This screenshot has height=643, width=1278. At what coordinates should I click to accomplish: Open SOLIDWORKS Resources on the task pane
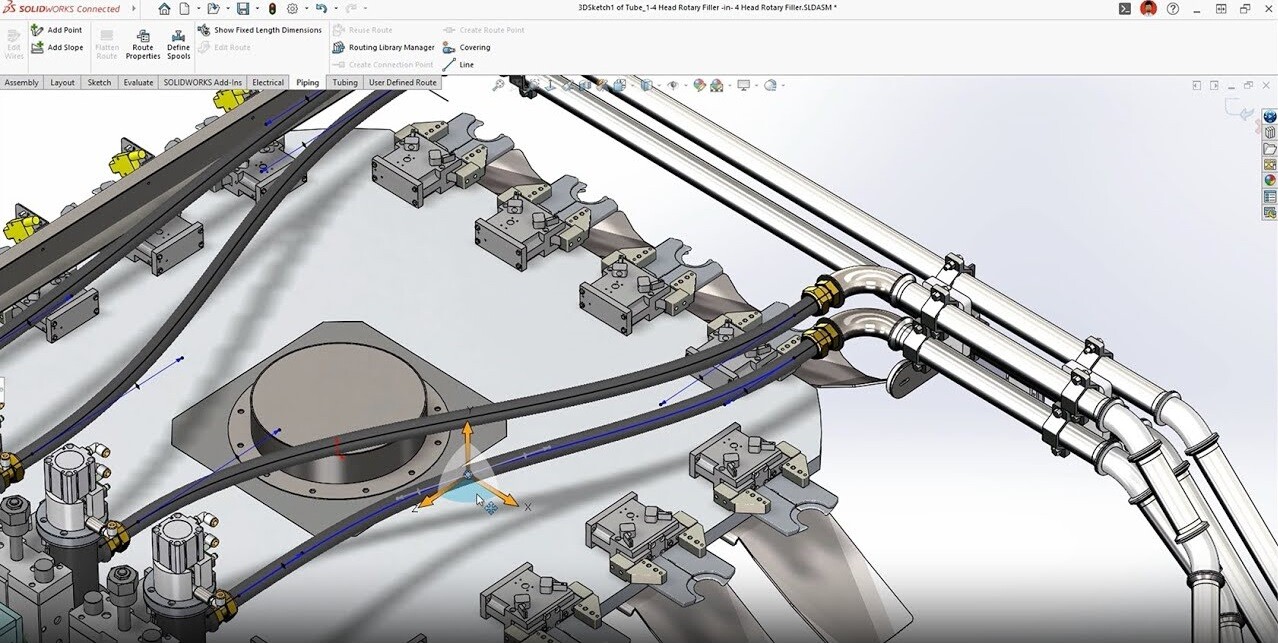[1270, 116]
